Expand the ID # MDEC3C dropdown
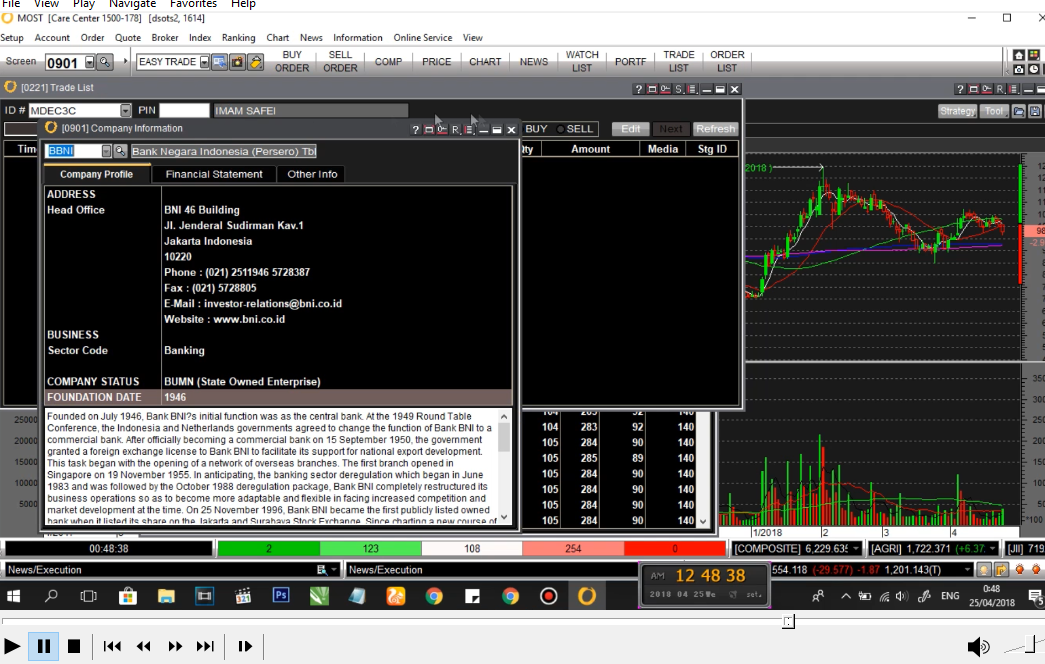Image resolution: width=1045 pixels, height=664 pixels. pyautogui.click(x=125, y=111)
